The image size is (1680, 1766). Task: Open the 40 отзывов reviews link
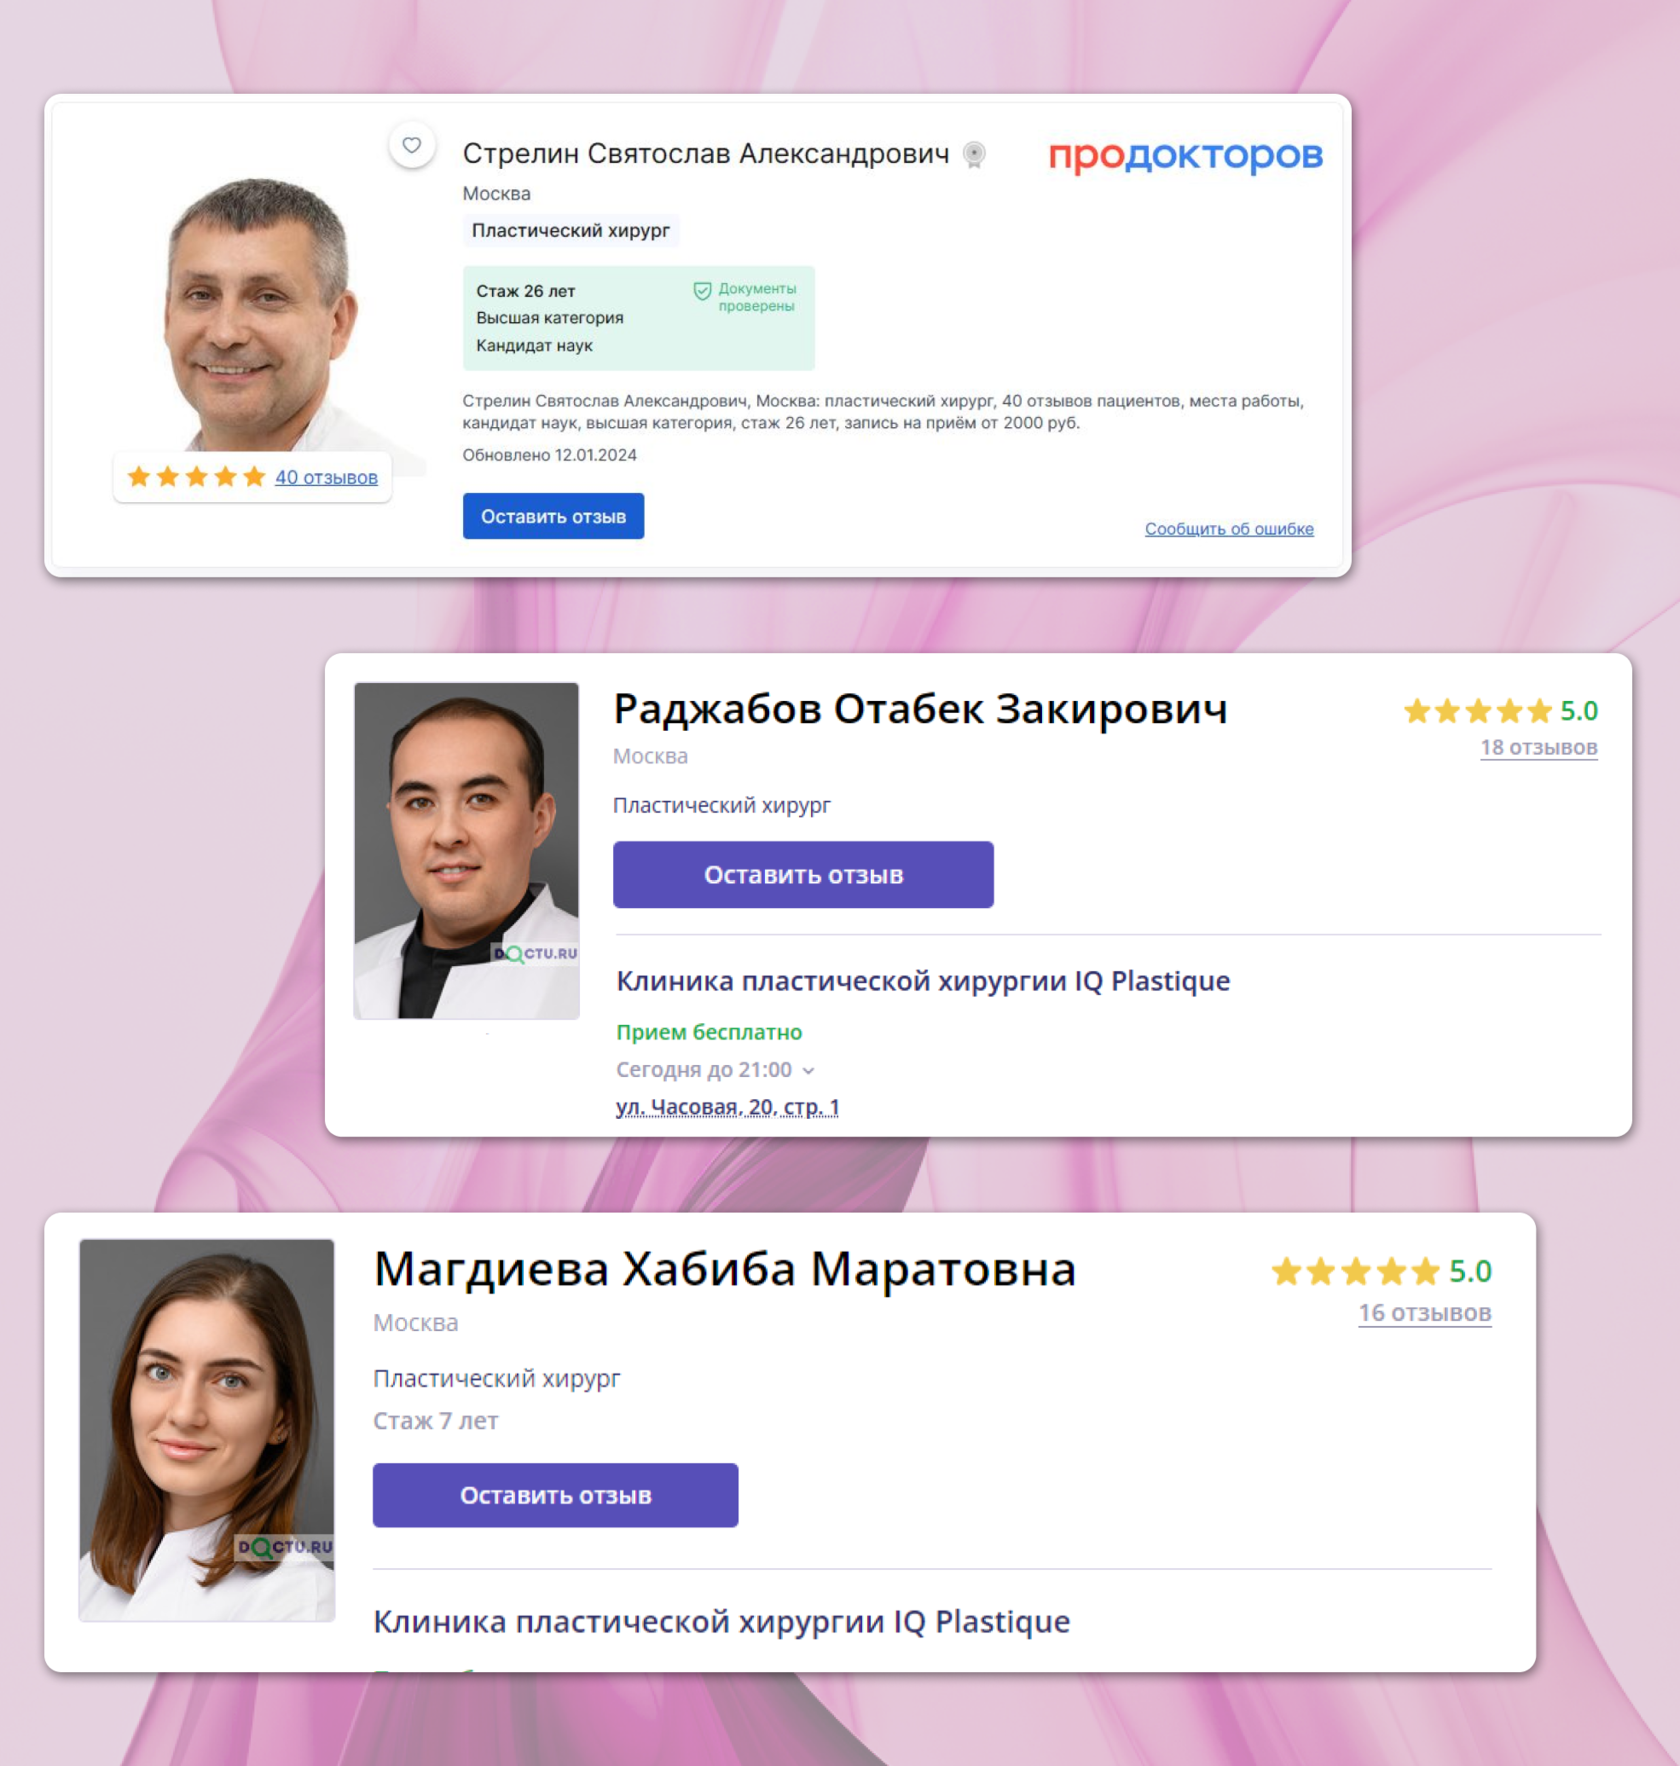(326, 477)
